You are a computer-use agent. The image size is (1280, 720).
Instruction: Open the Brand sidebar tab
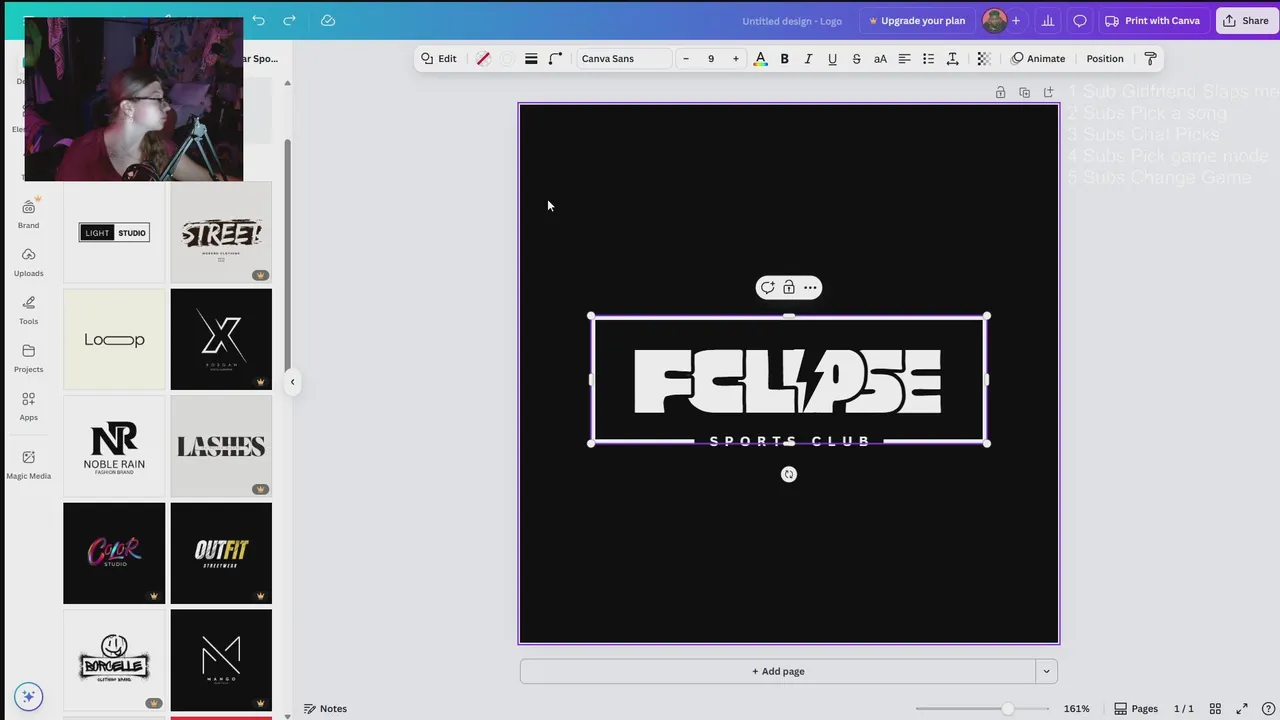click(x=28, y=214)
